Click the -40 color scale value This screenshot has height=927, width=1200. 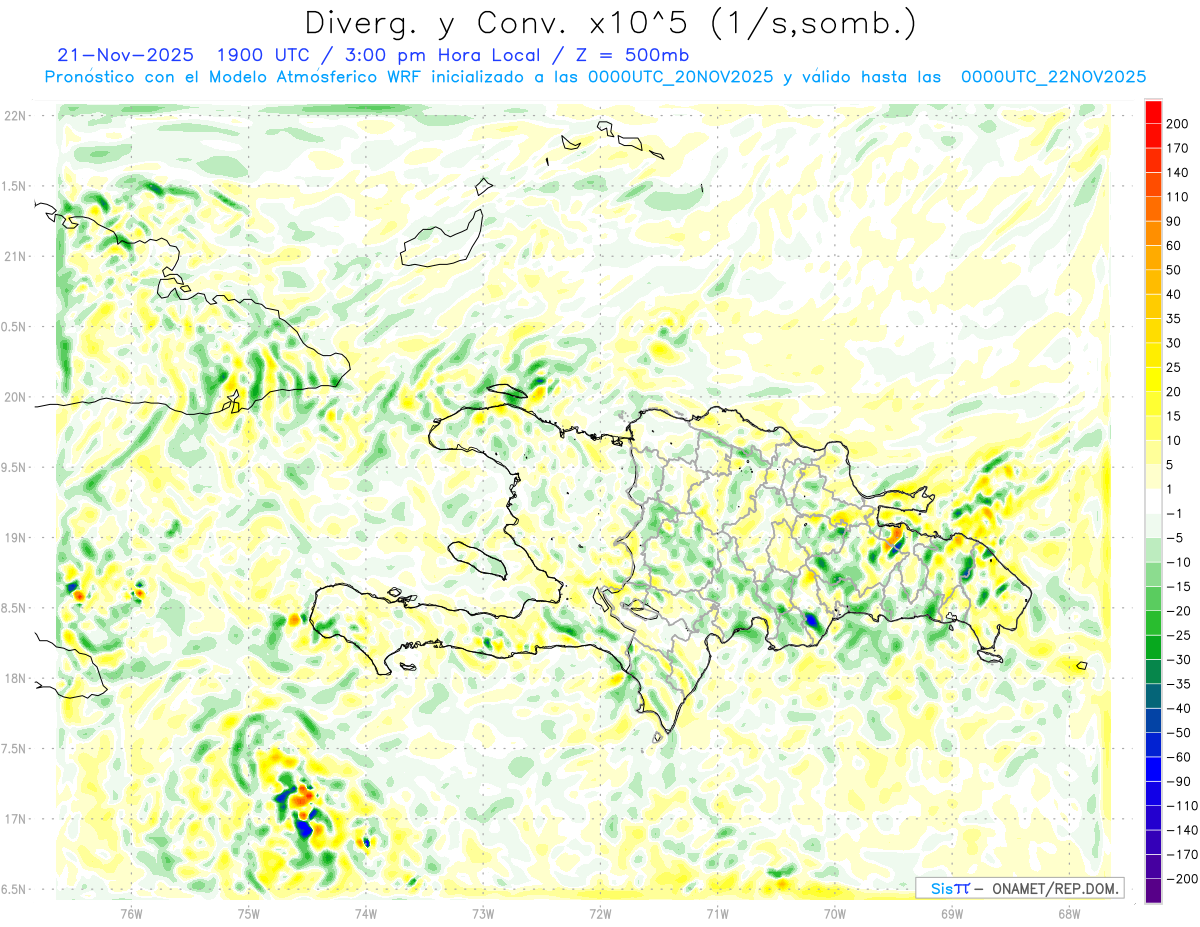coord(1178,708)
